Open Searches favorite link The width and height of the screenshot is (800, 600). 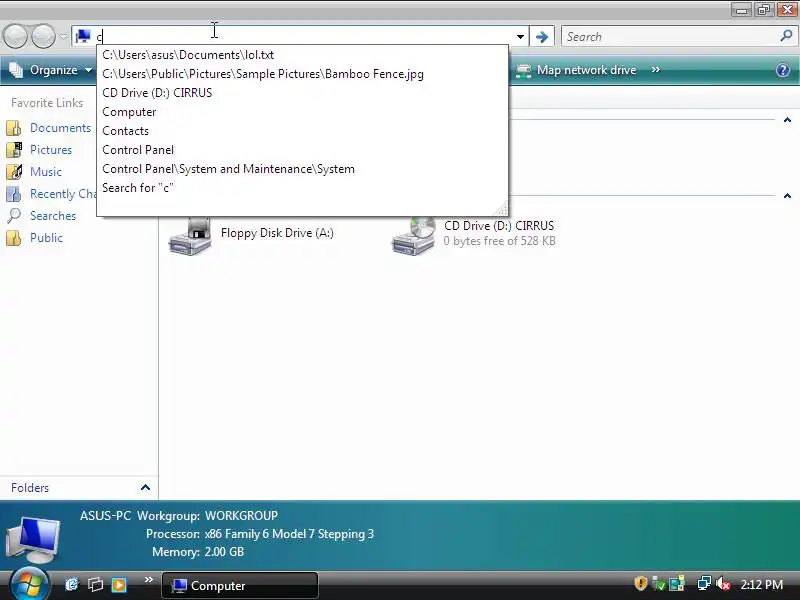point(53,216)
